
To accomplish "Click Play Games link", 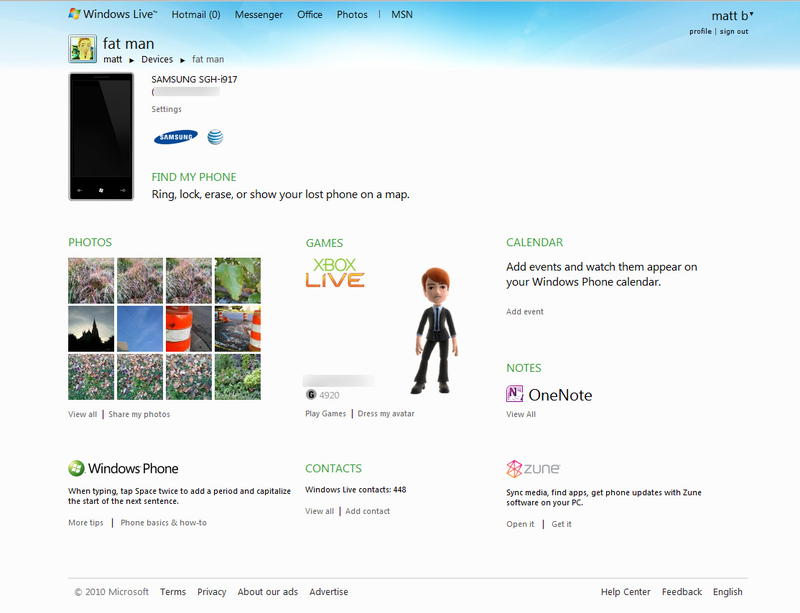I will click(326, 414).
